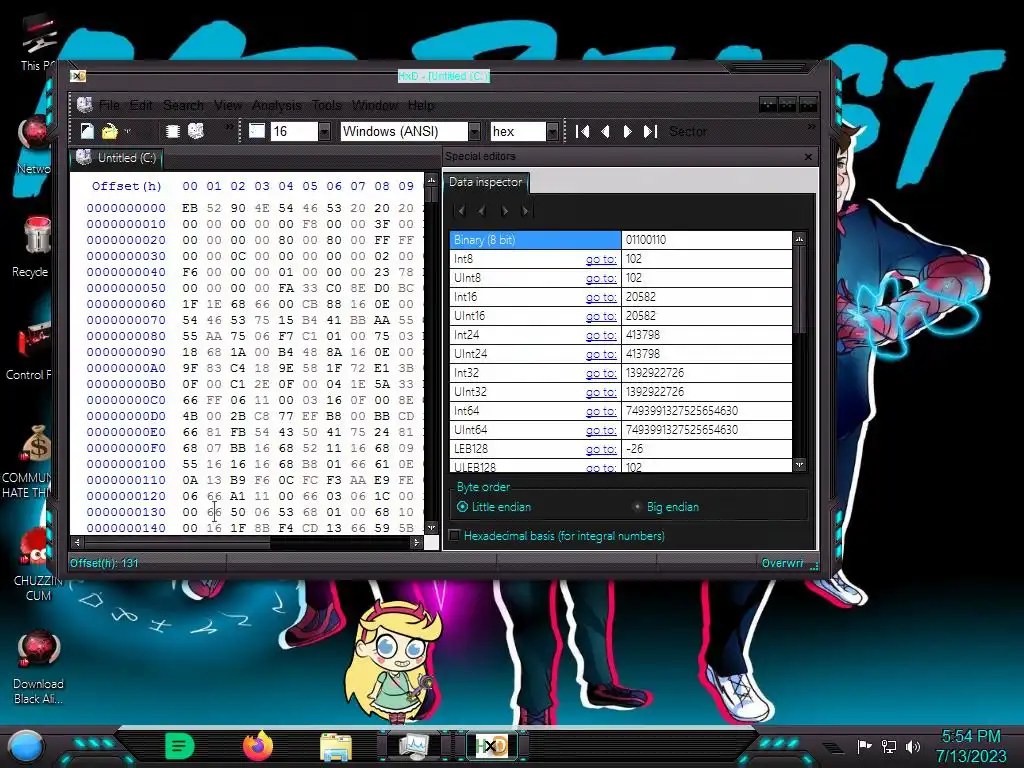Click the Action Center flag tray icon

click(x=865, y=746)
